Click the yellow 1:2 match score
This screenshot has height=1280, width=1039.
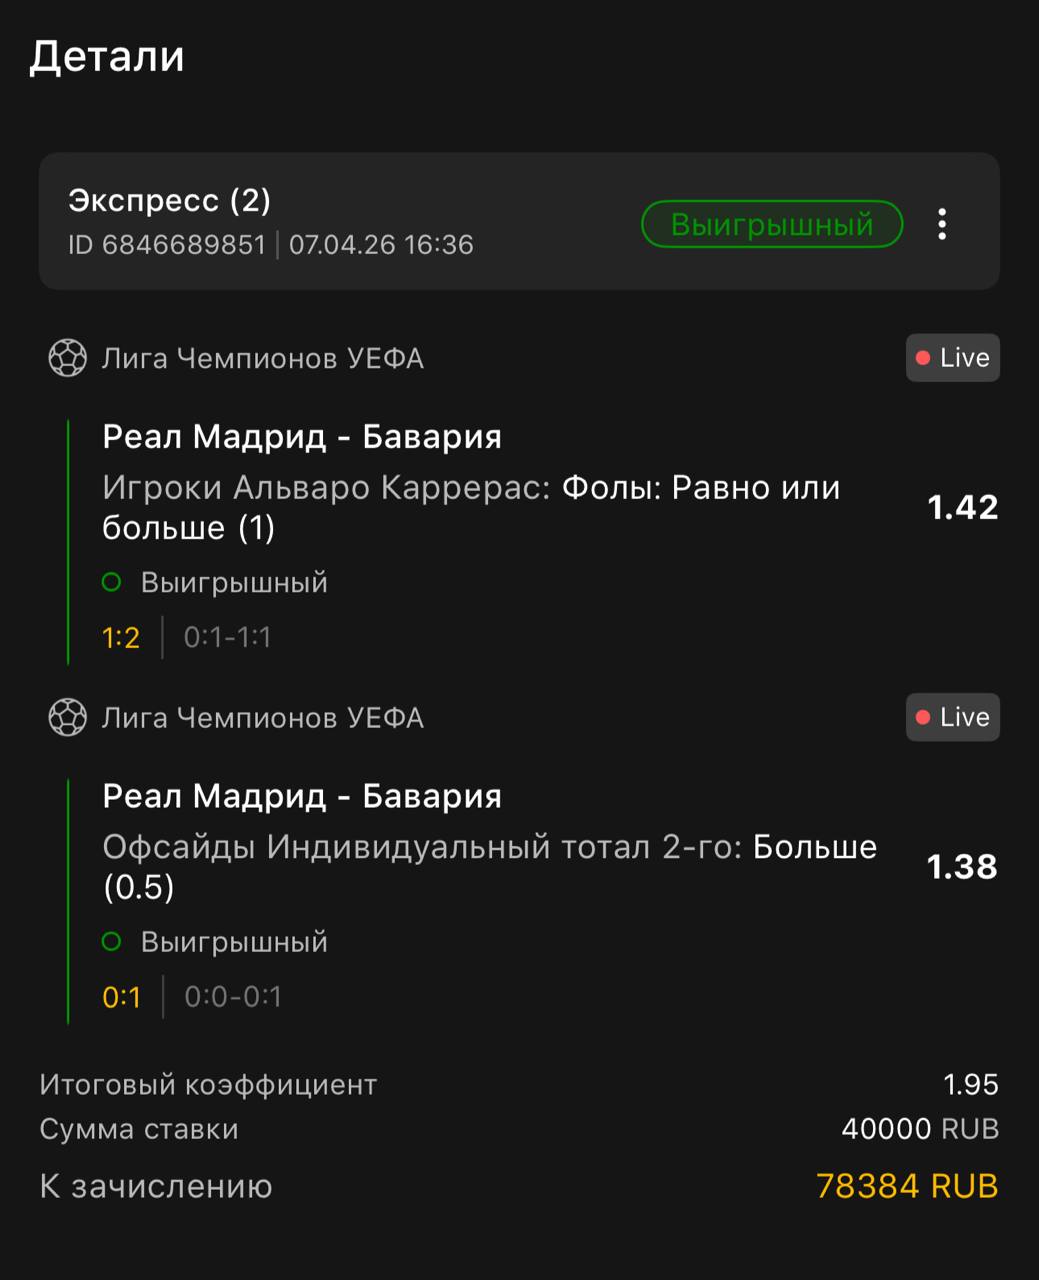coord(121,638)
